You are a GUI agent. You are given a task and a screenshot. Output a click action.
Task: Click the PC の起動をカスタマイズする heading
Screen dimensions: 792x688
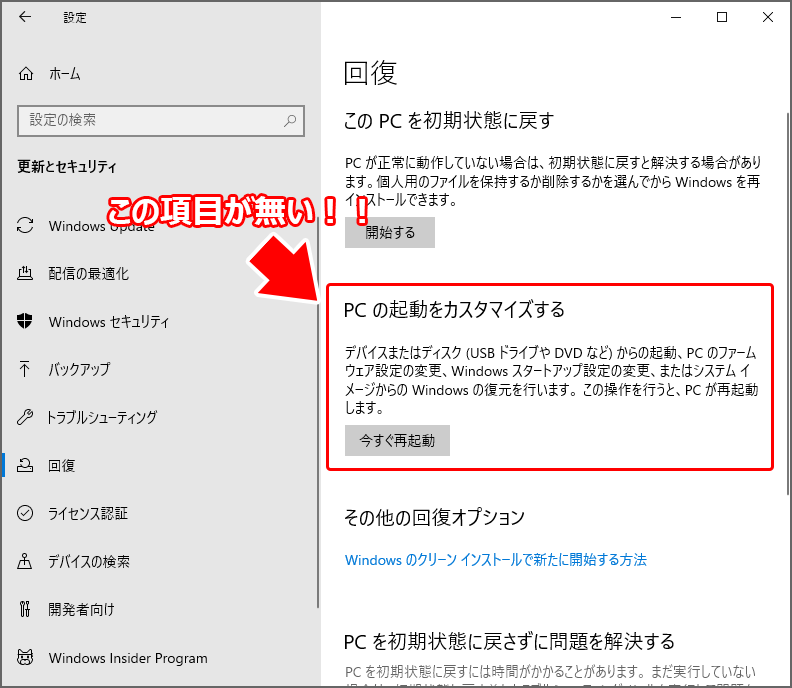[454, 310]
